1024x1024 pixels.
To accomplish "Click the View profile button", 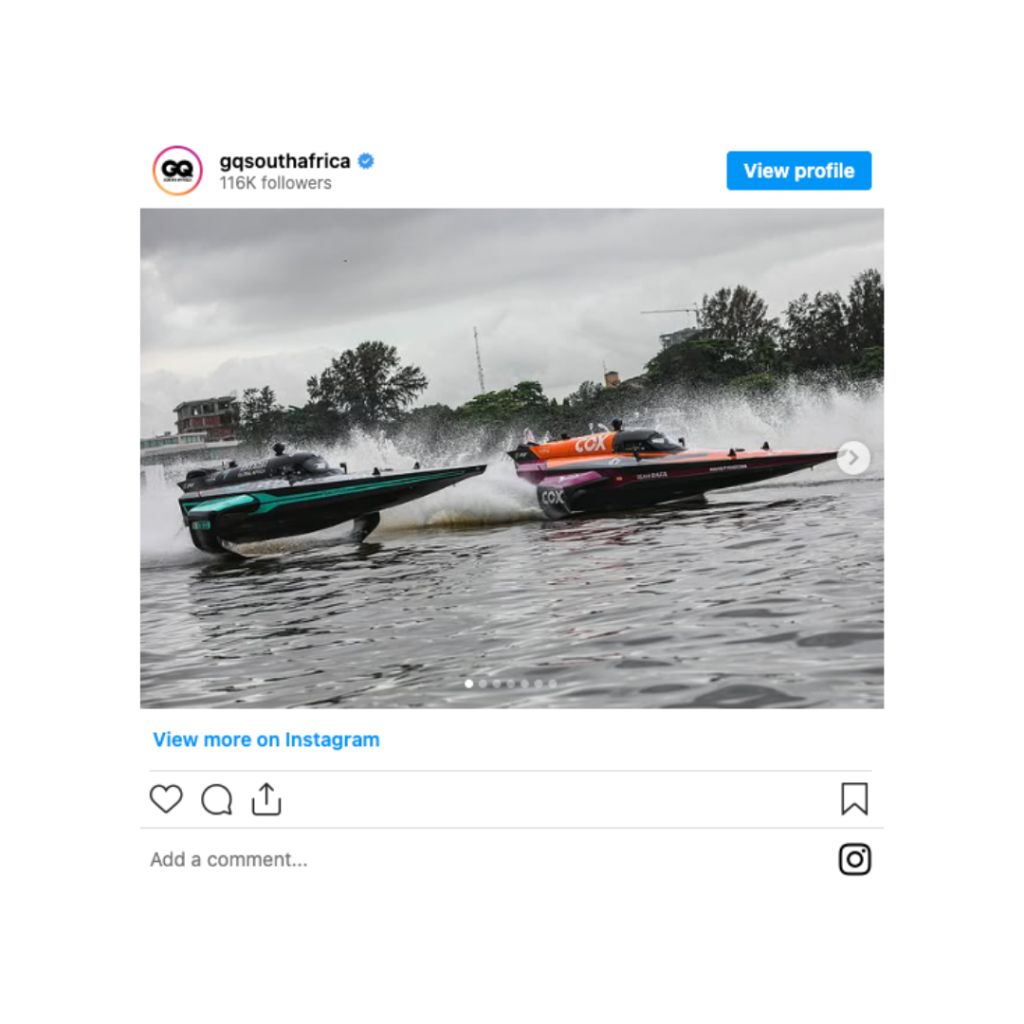I will (799, 170).
